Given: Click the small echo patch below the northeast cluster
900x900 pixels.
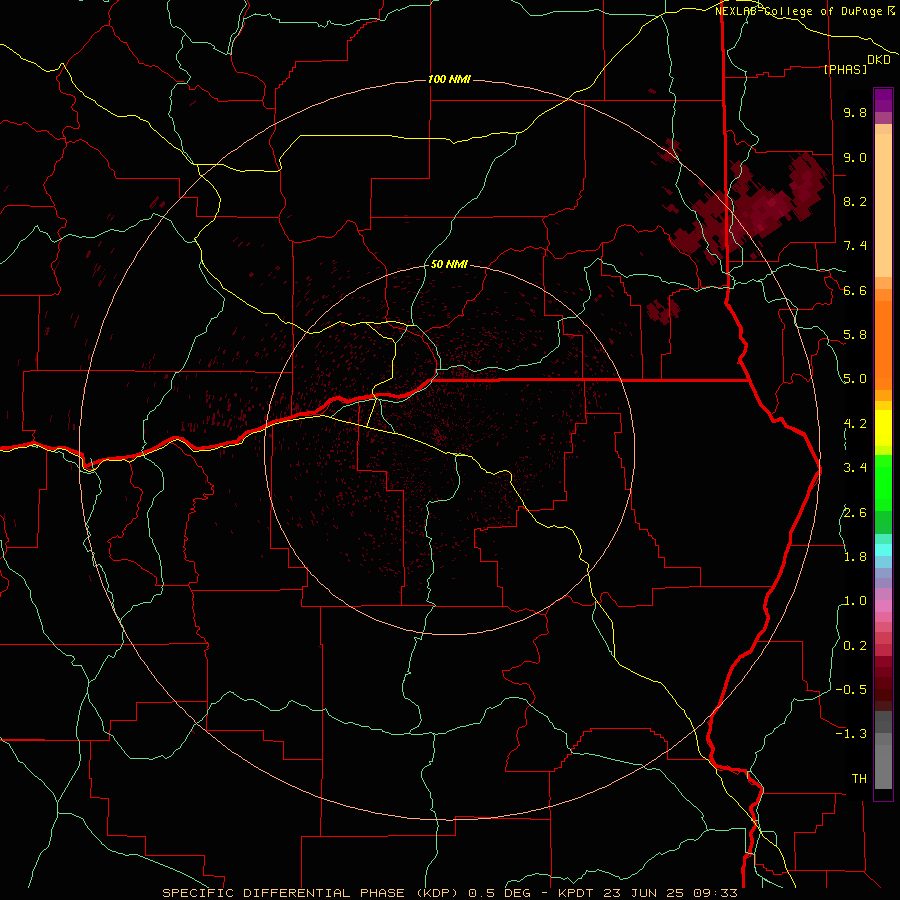Looking at the screenshot, I should [663, 311].
